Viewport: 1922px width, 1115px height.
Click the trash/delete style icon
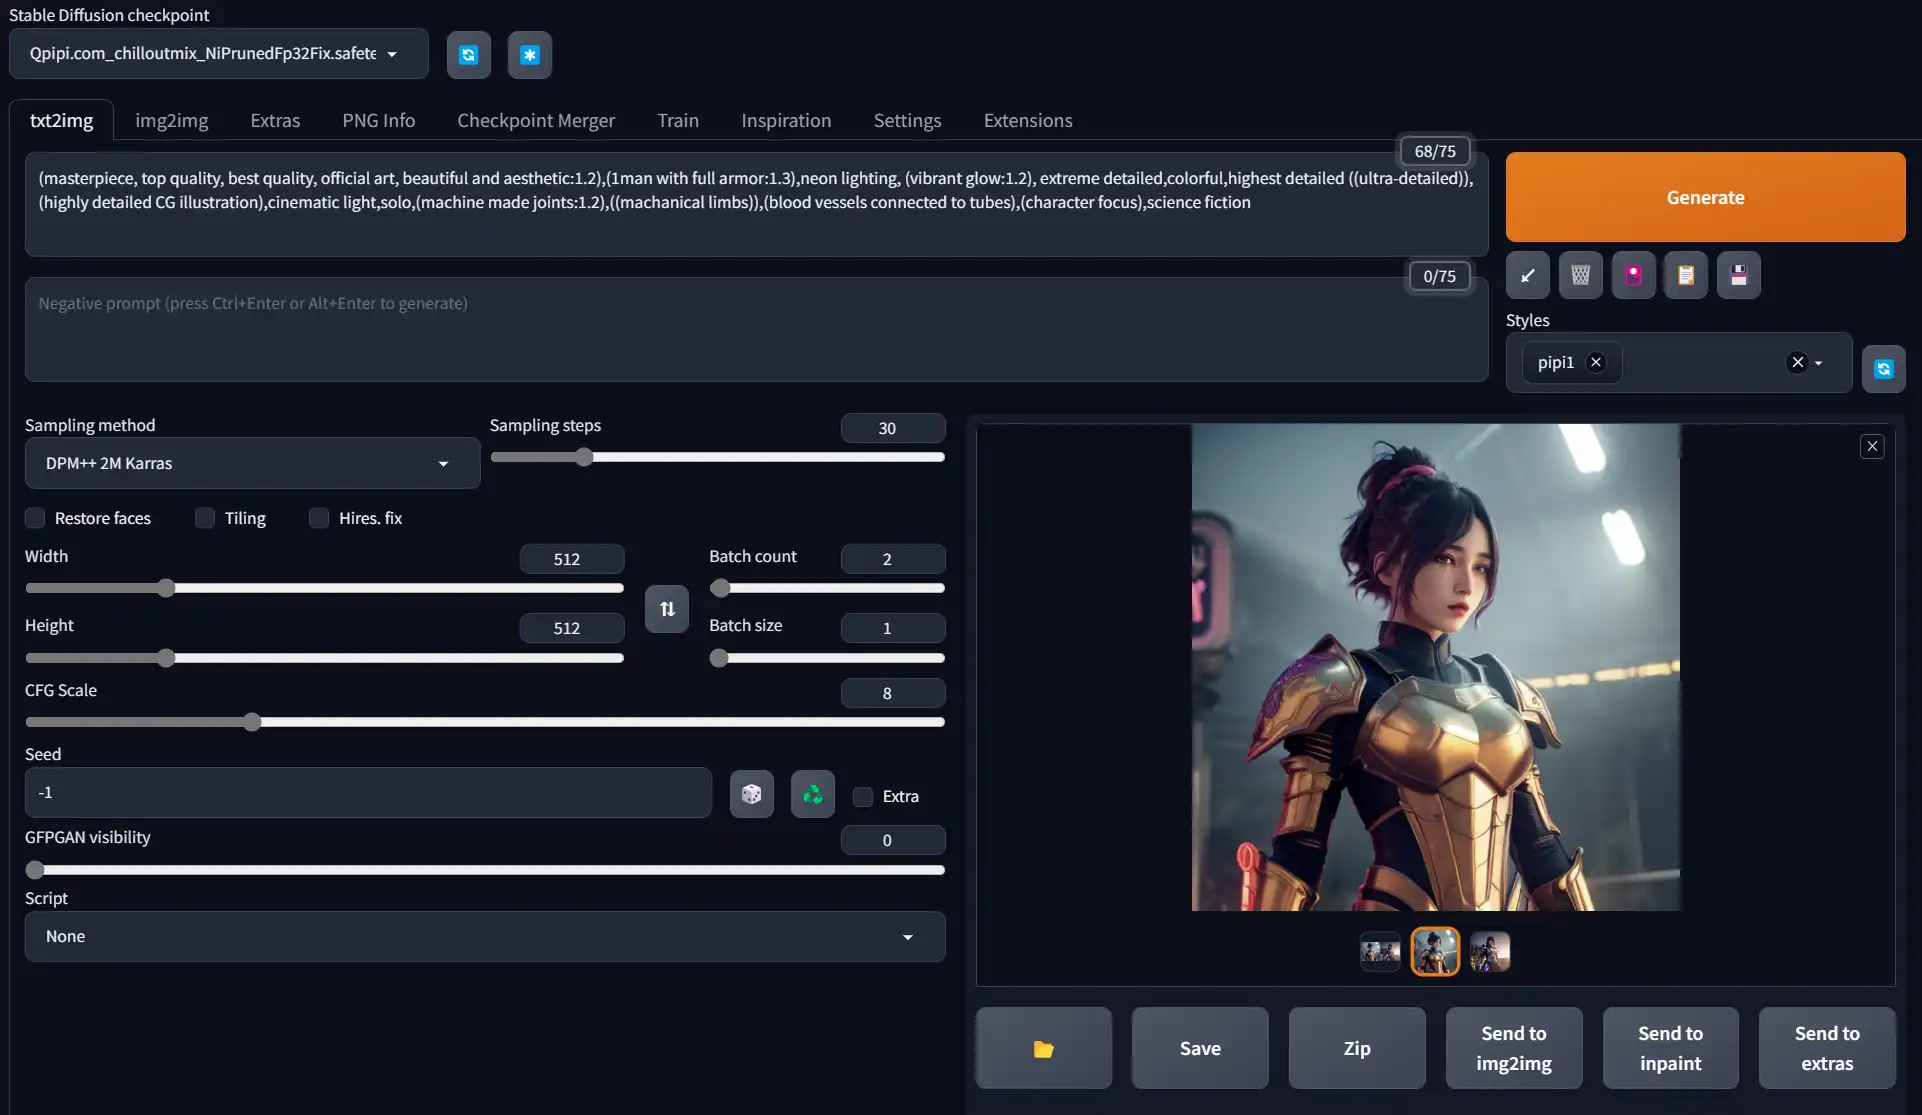point(1581,275)
